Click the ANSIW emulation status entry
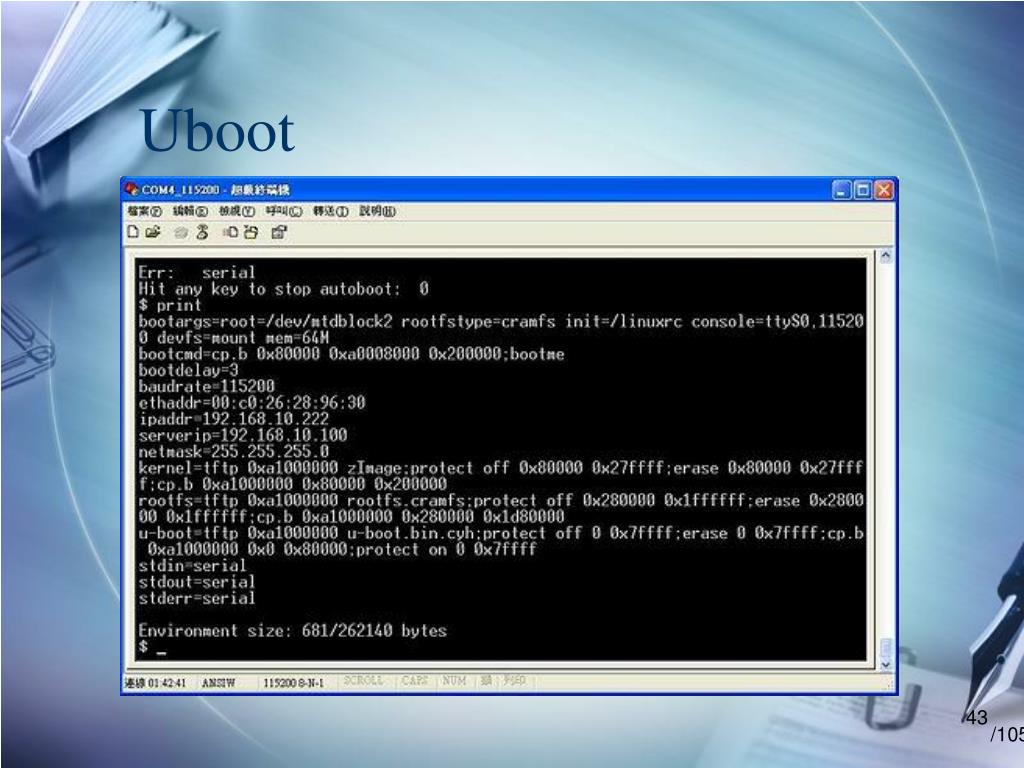This screenshot has height=768, width=1024. [x=218, y=682]
